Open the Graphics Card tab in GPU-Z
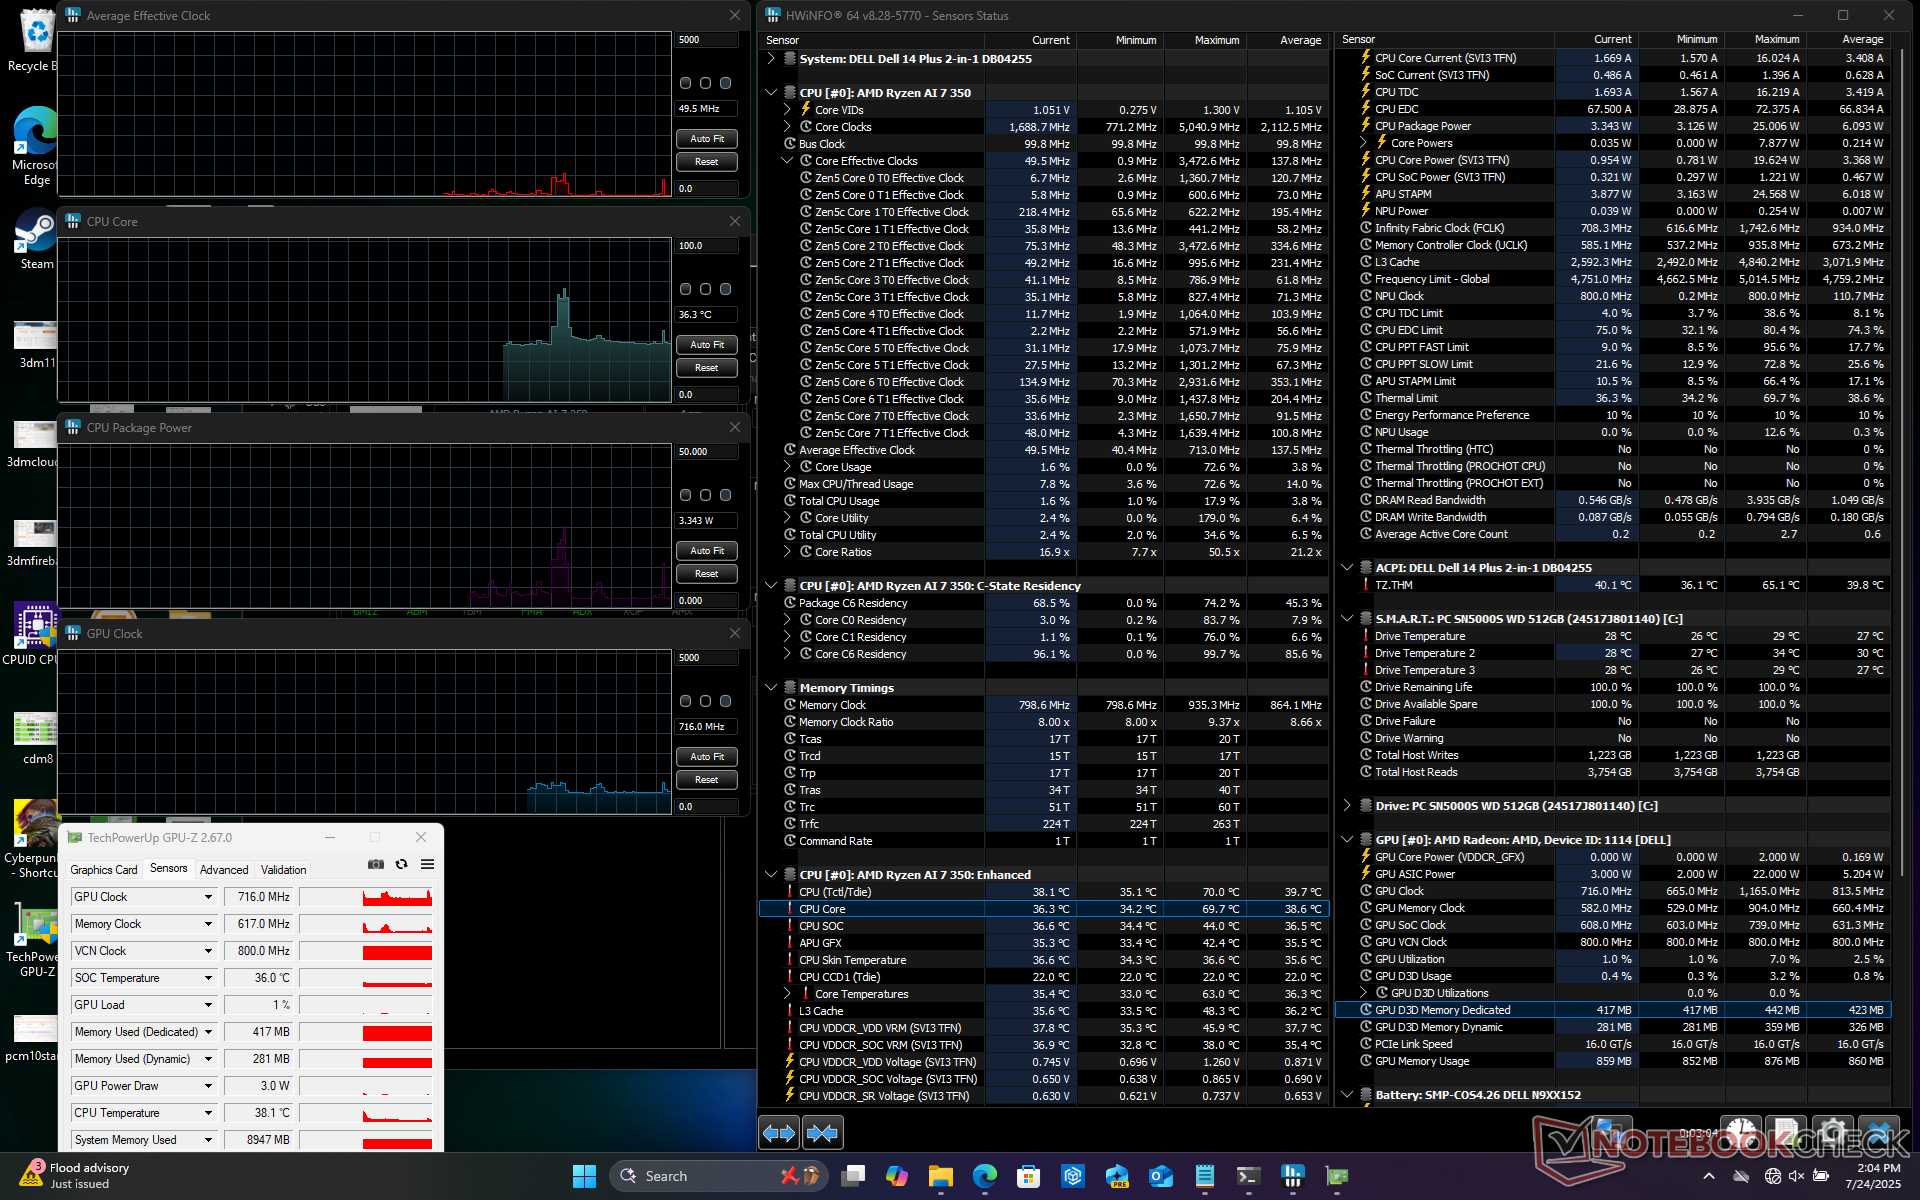The height and width of the screenshot is (1200, 1920). coord(104,870)
